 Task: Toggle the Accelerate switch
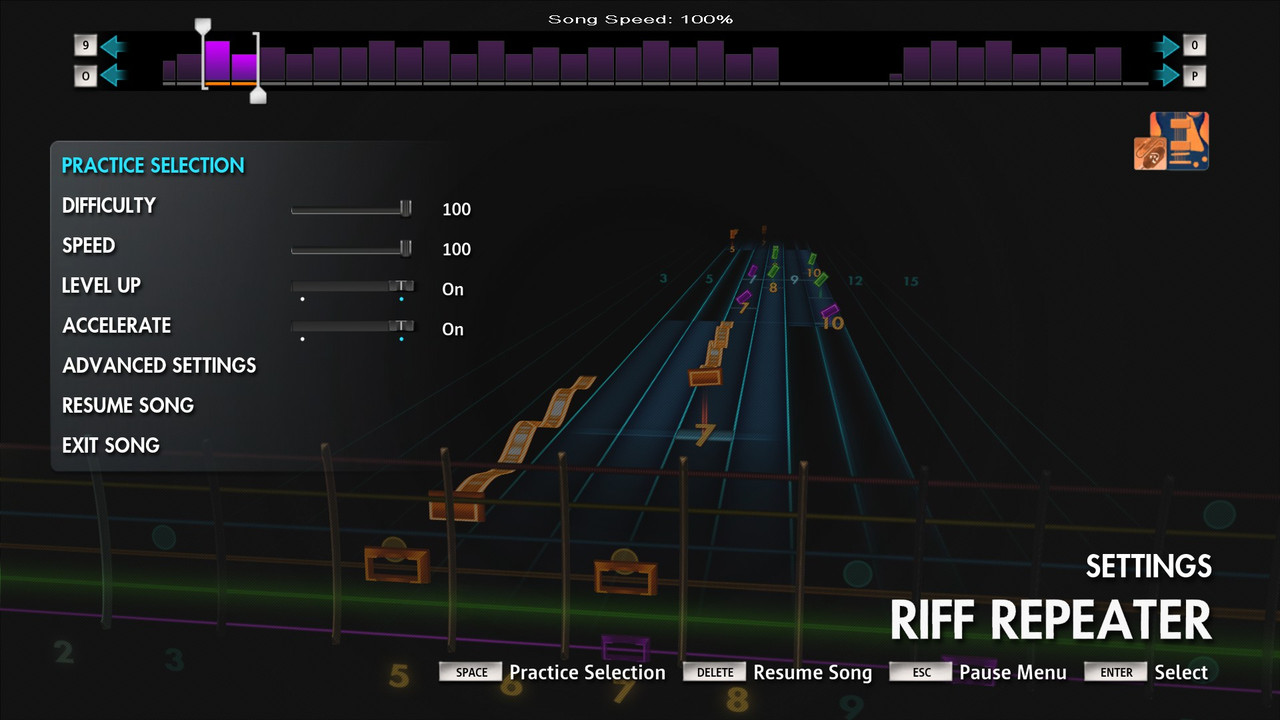point(352,328)
